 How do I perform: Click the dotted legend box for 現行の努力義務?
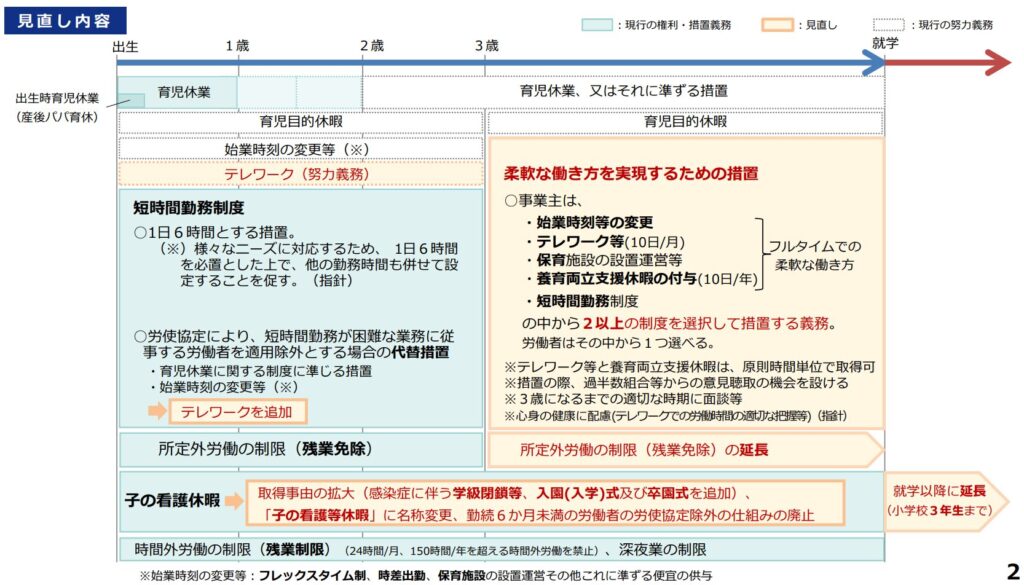(x=888, y=24)
